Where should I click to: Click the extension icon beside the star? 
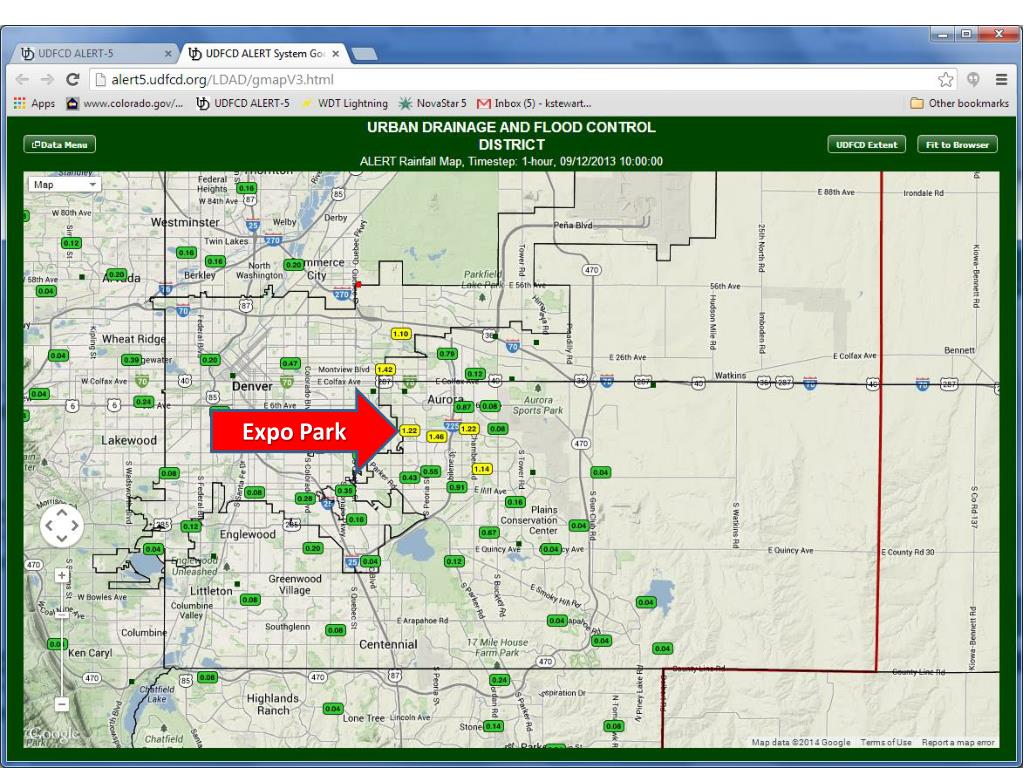pos(973,80)
